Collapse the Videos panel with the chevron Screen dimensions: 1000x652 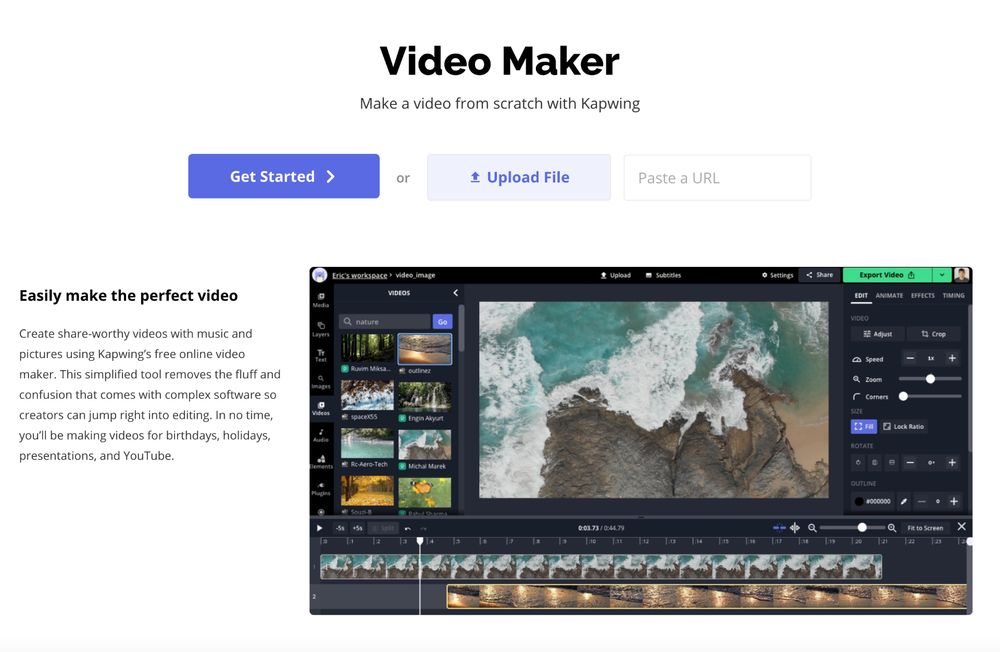click(456, 292)
